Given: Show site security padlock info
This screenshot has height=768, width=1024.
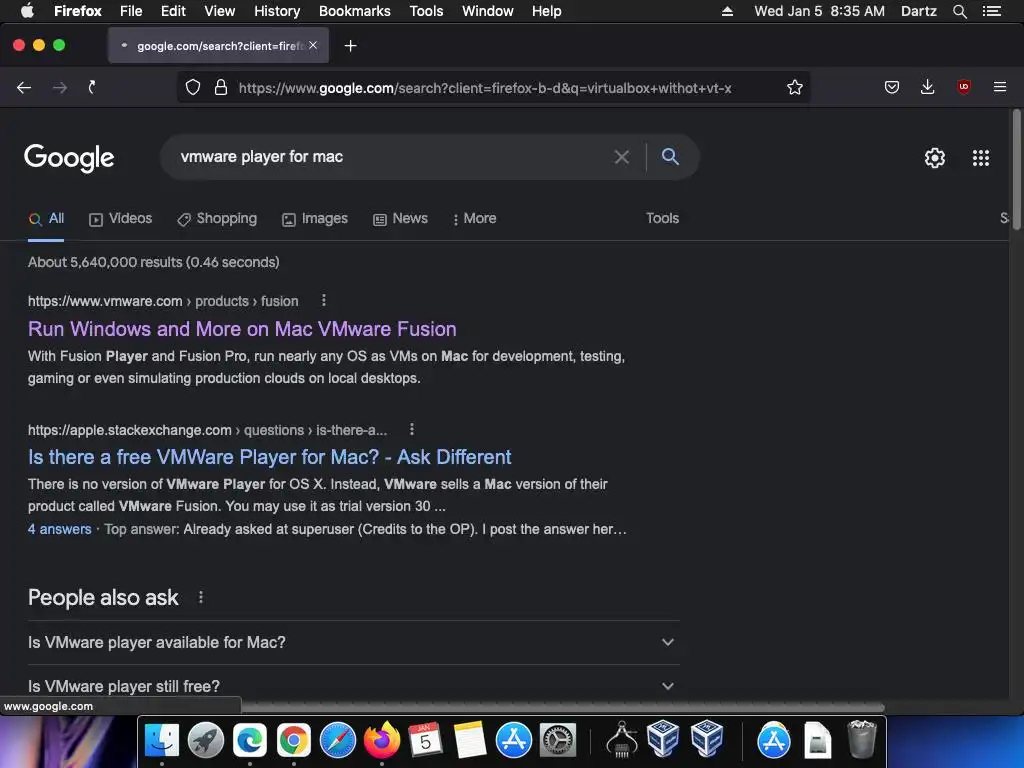Looking at the screenshot, I should pyautogui.click(x=221, y=88).
